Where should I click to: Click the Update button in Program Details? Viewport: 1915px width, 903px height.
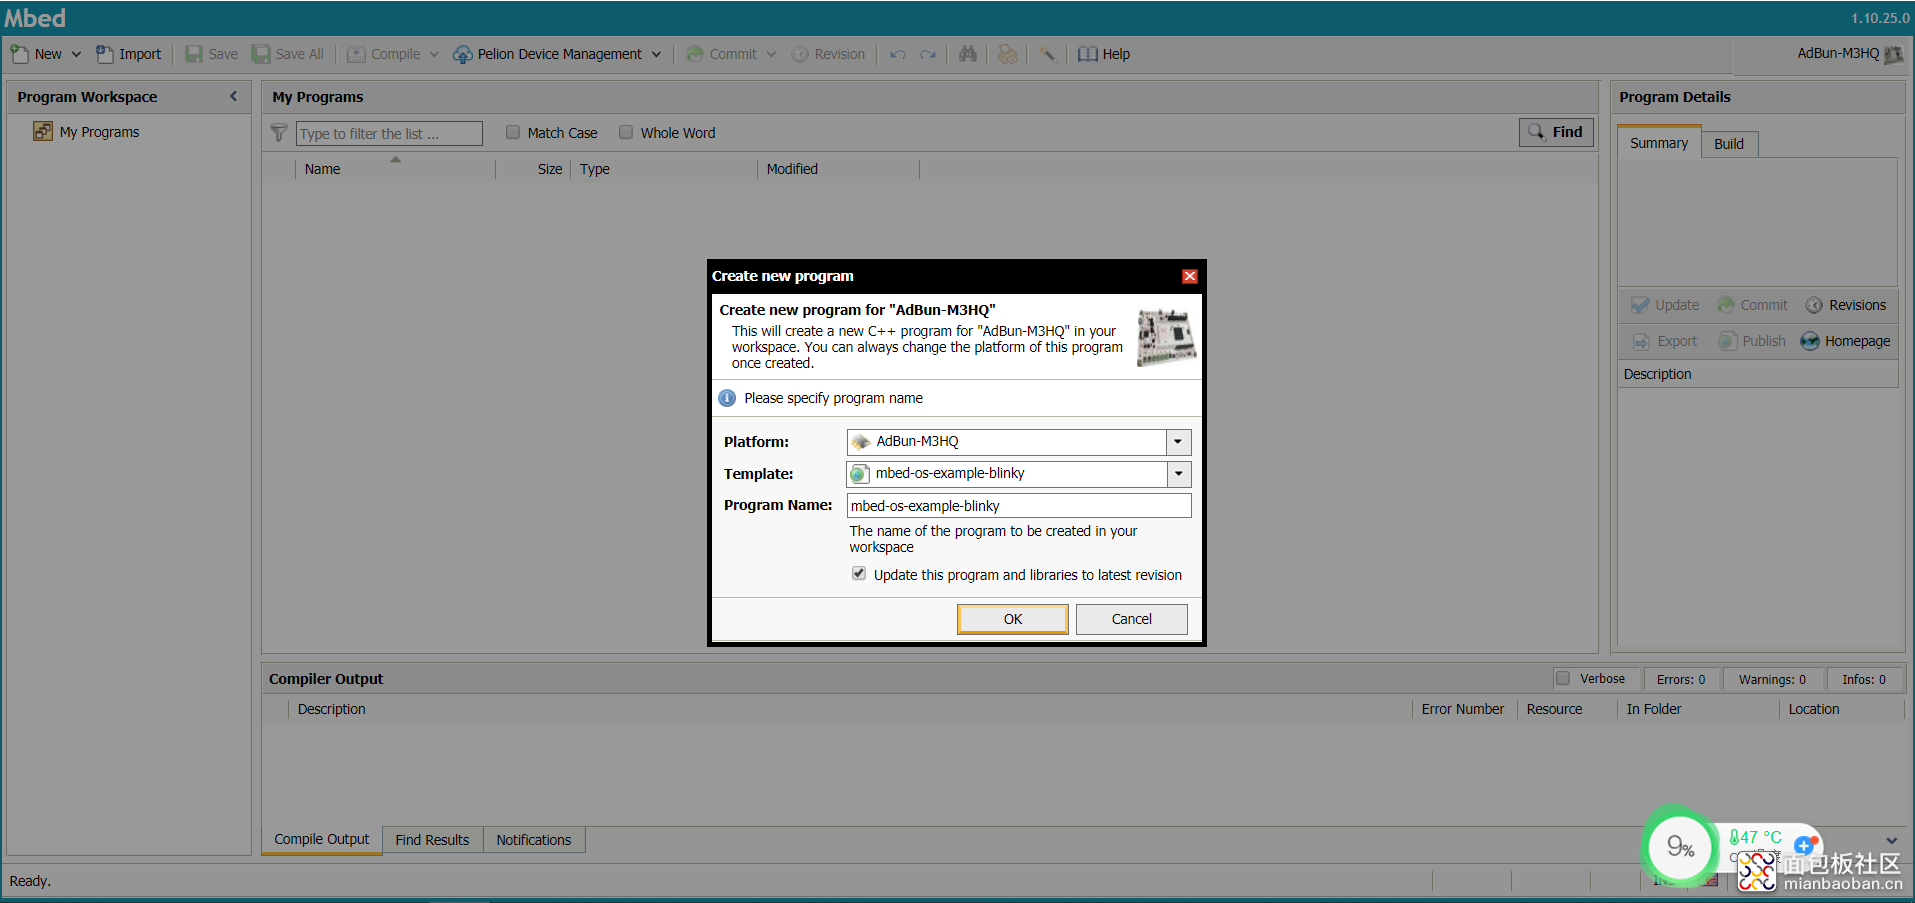coord(1666,305)
